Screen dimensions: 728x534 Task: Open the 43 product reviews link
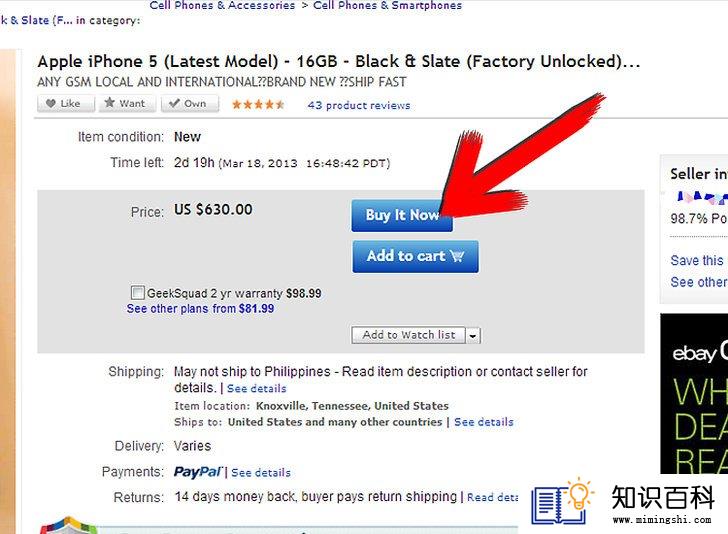[359, 105]
